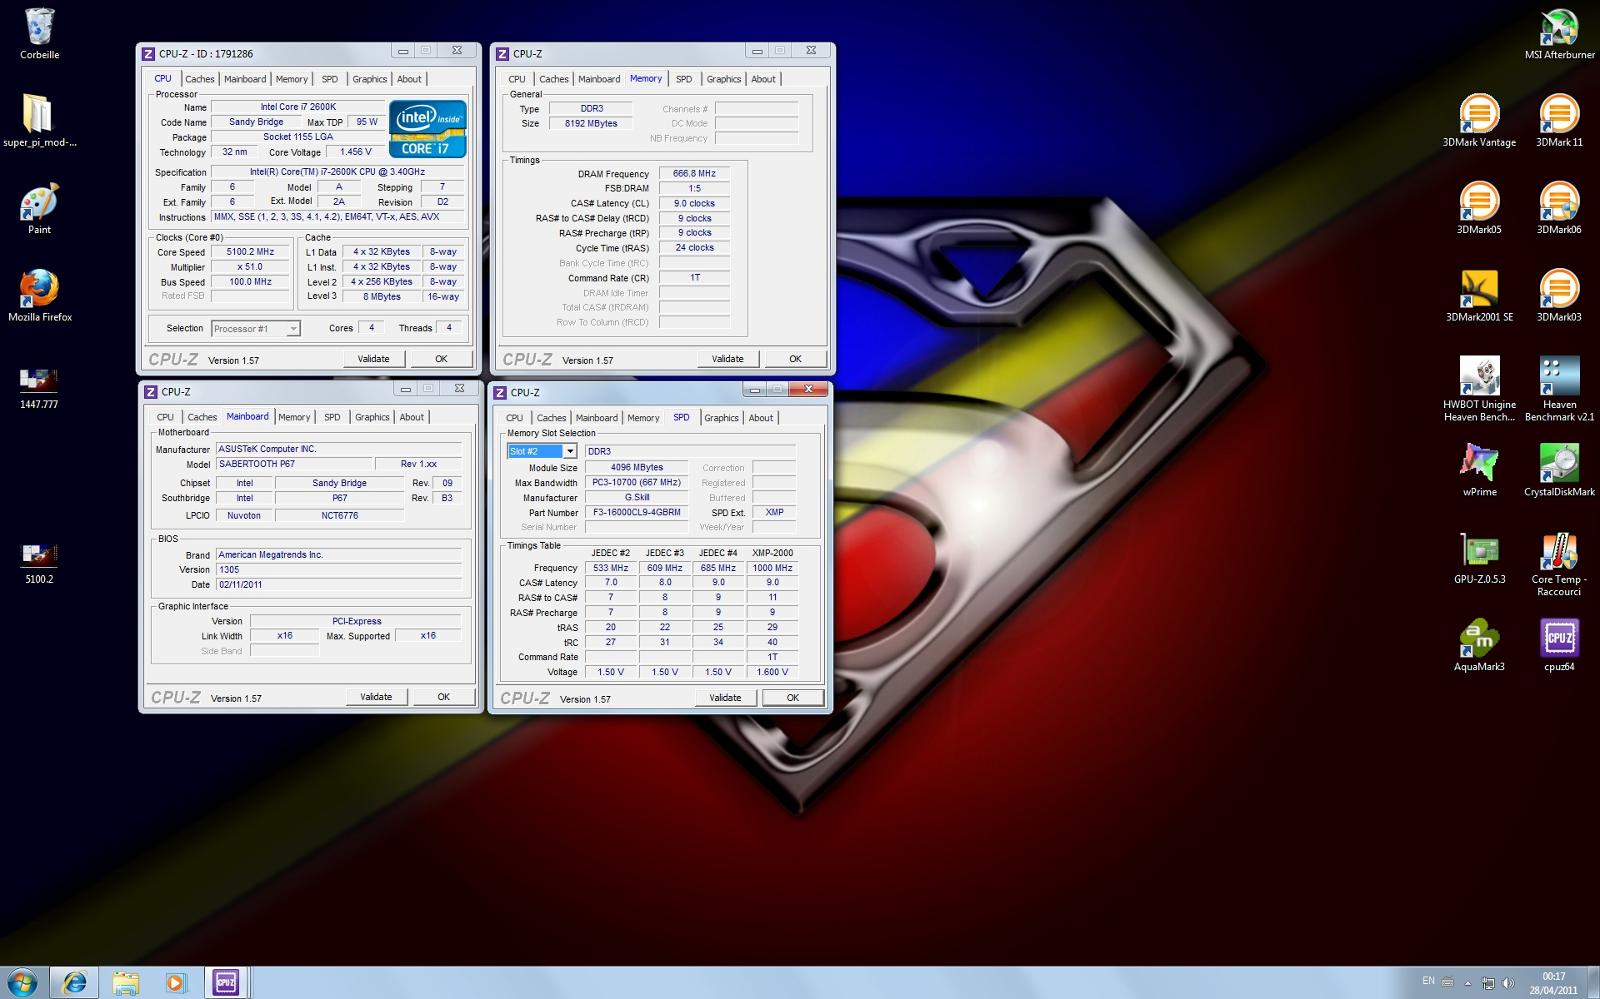Click the Size 8192 MBytes value
The image size is (1600, 999).
[591, 123]
